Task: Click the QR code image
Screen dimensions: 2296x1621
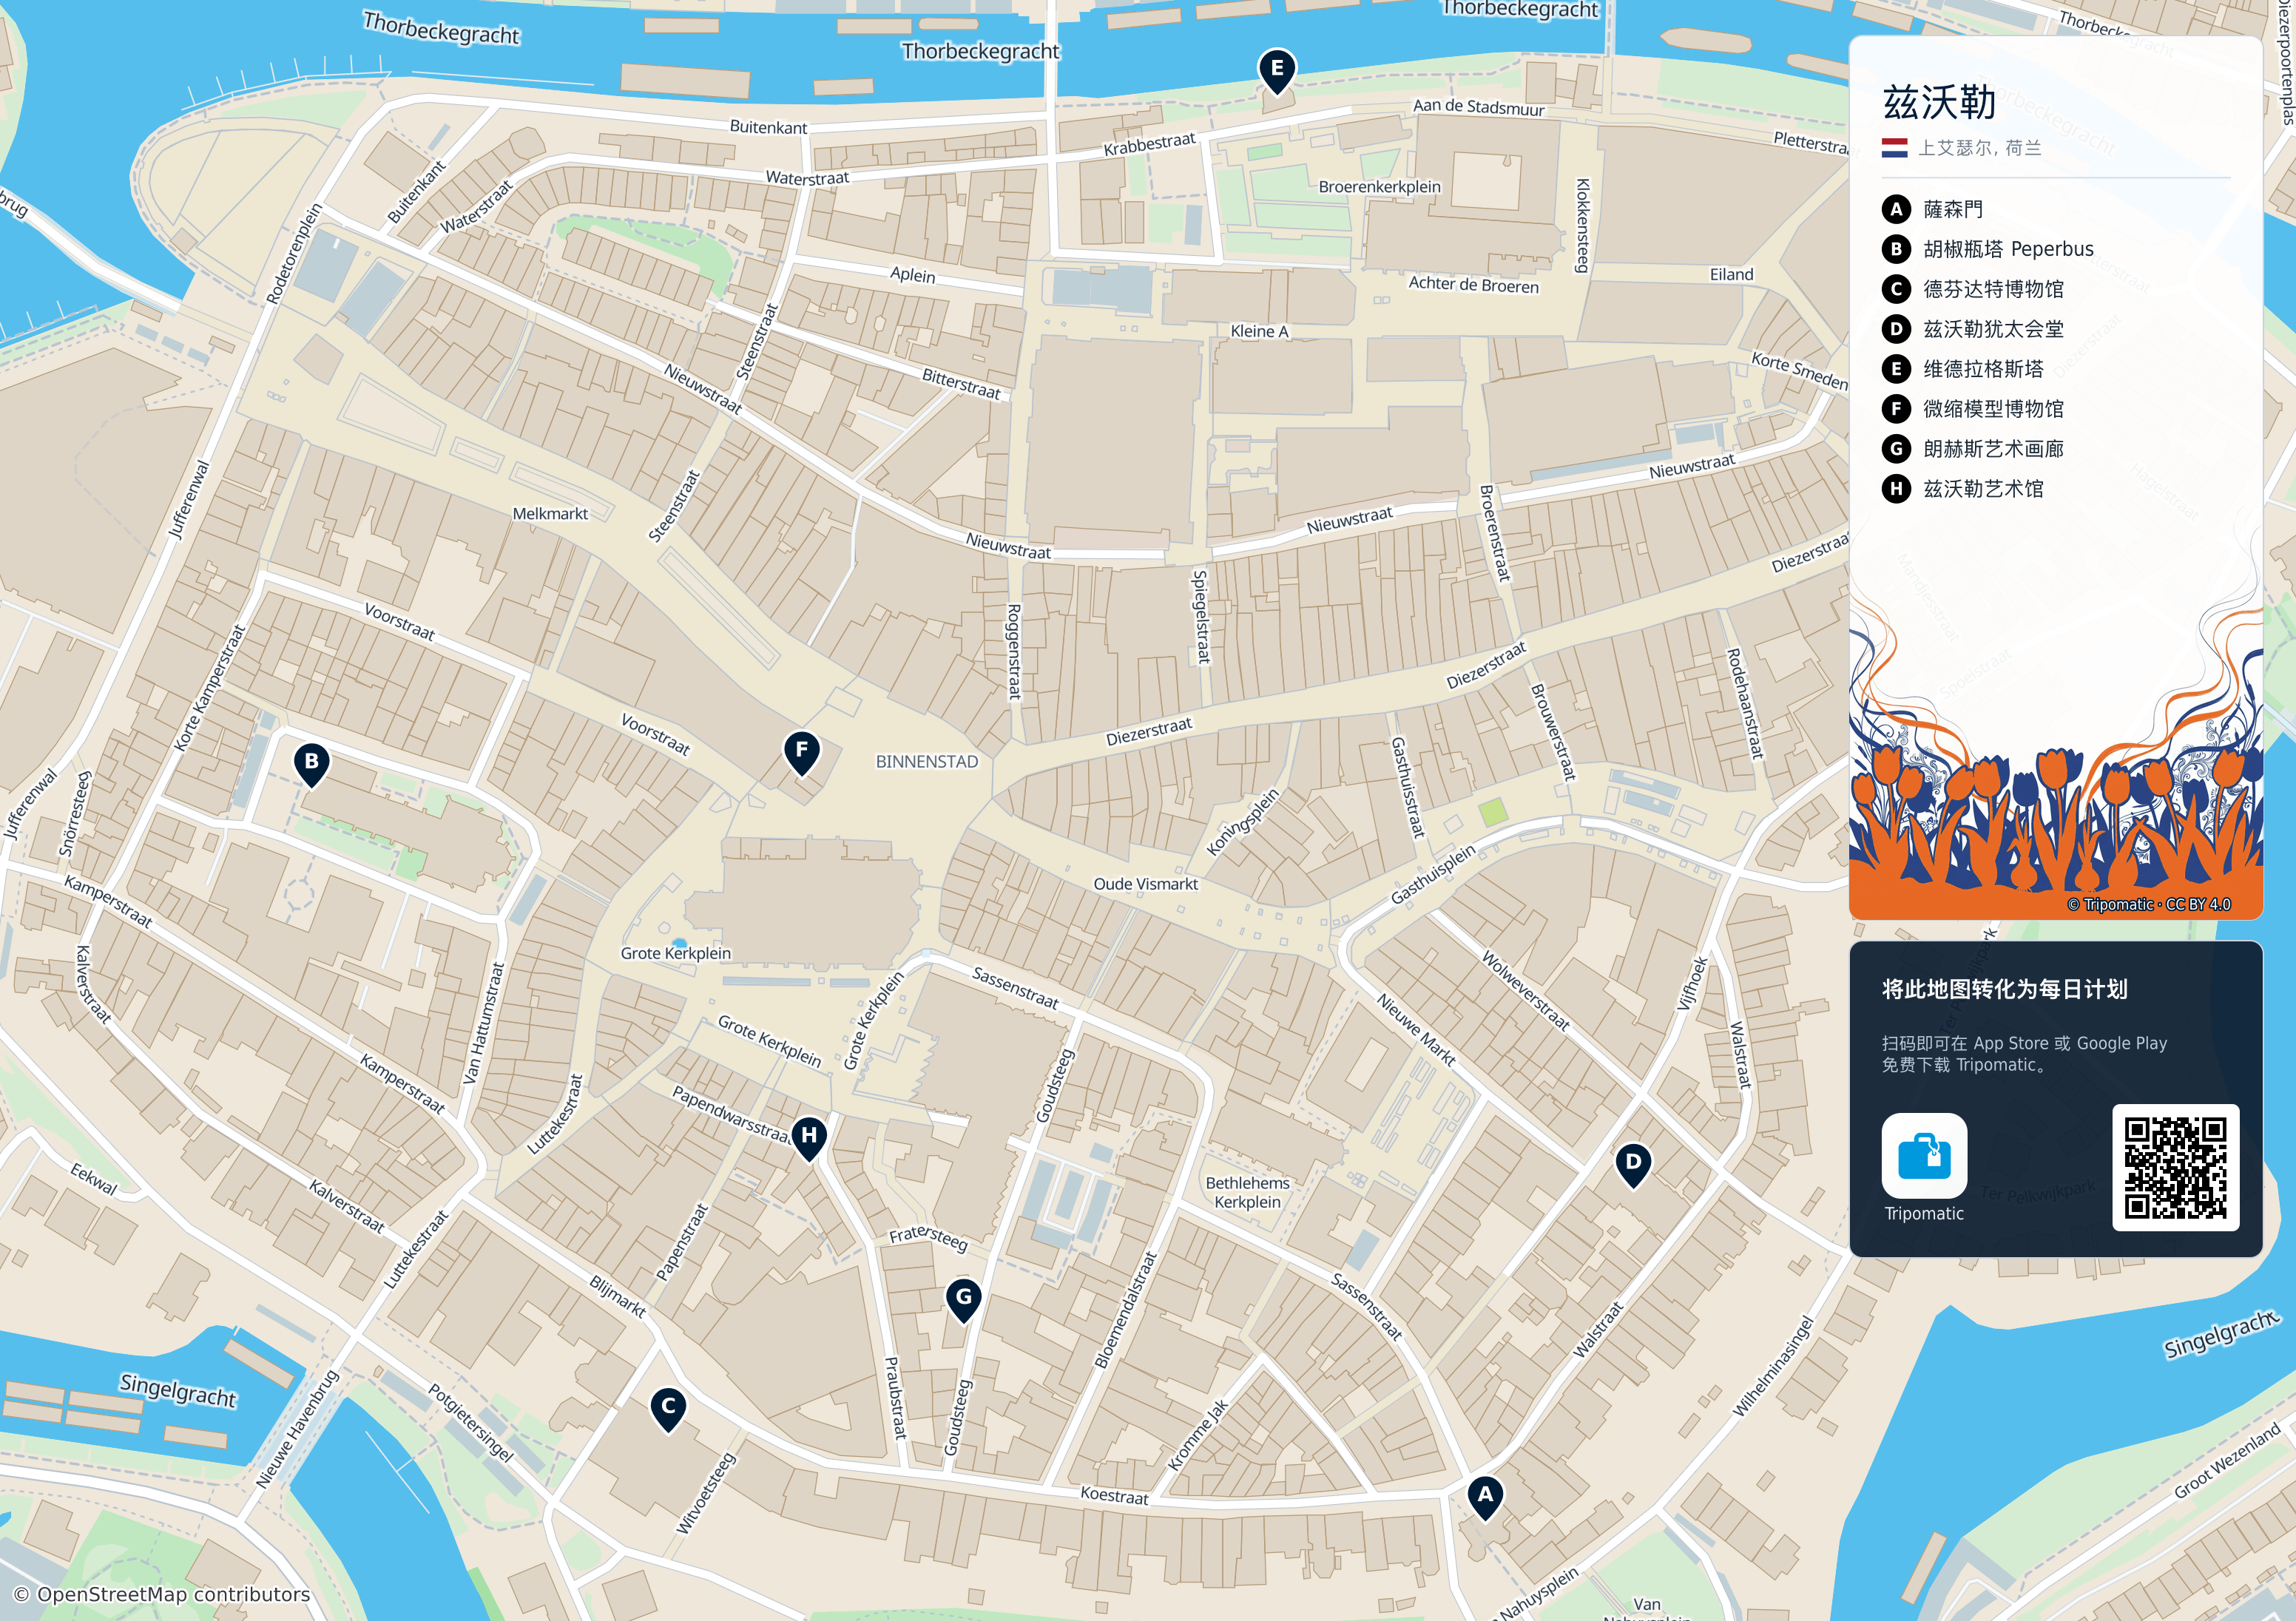Action: [2175, 1167]
